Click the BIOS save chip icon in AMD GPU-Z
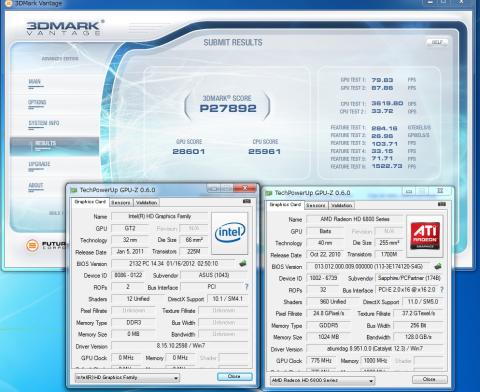This screenshot has width=480, height=392. 438,266
